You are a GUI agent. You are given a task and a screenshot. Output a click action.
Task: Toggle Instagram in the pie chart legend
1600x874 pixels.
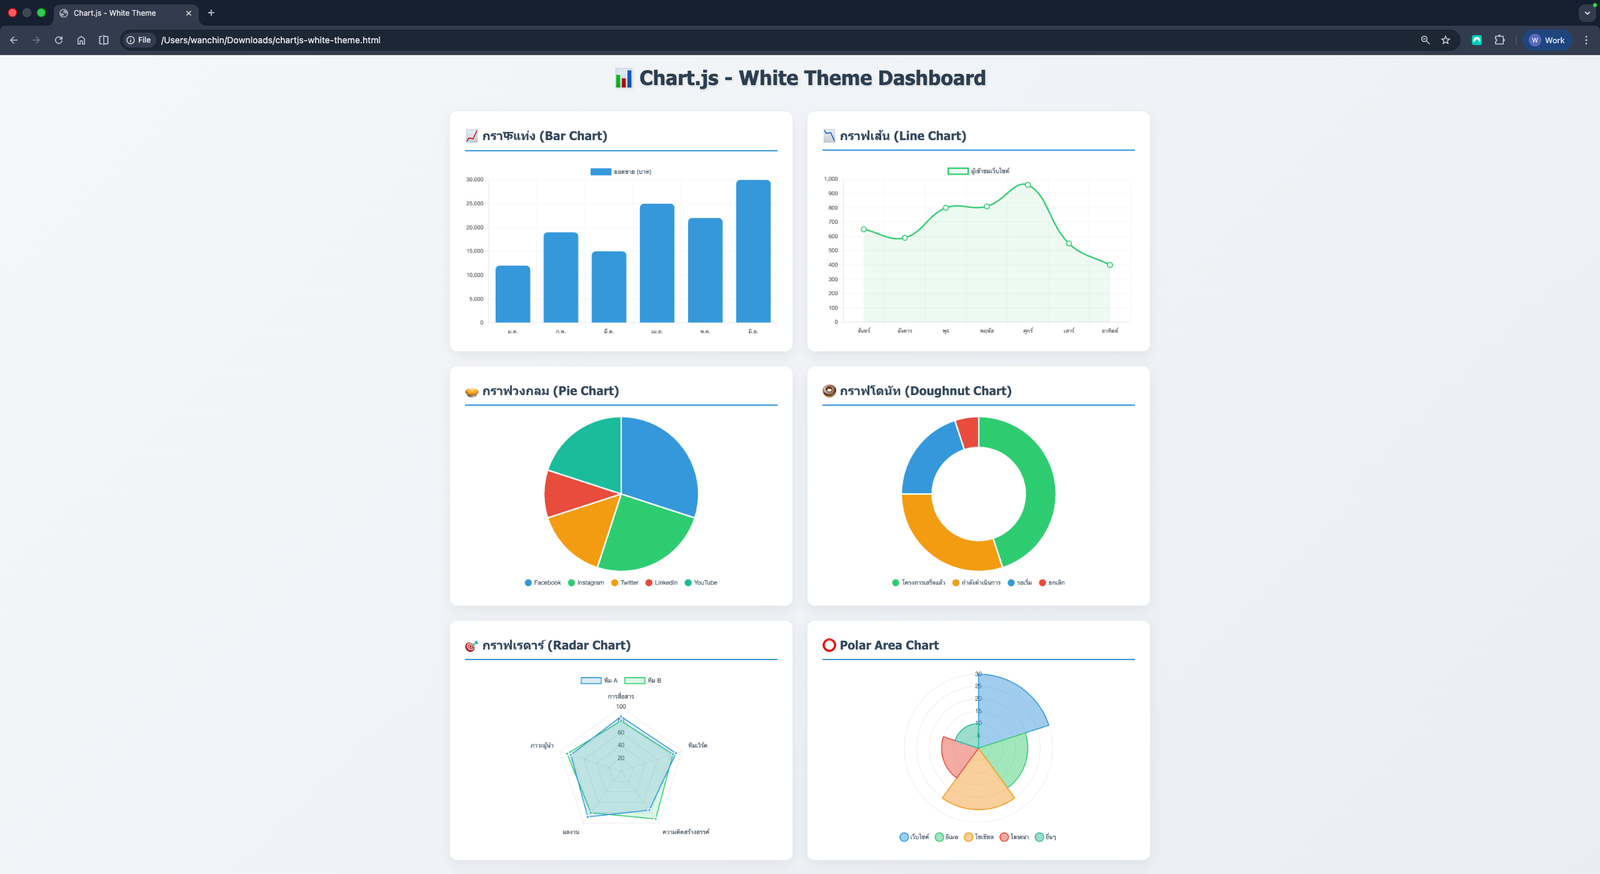coord(586,582)
